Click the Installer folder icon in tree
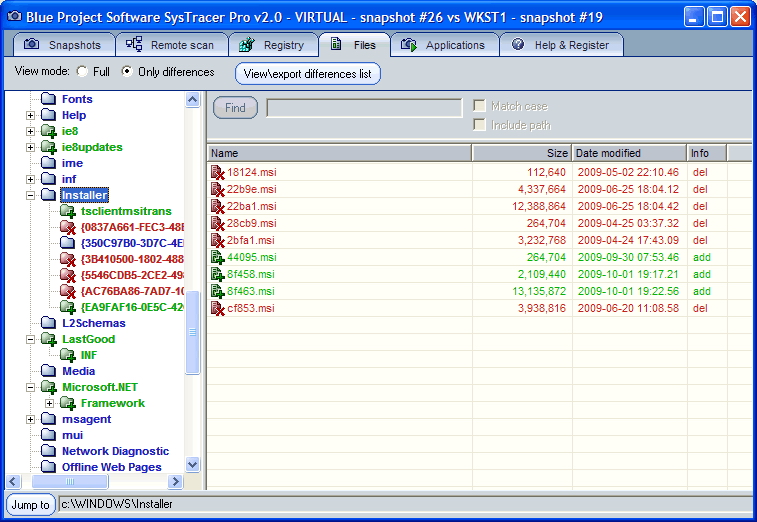 (x=48, y=195)
